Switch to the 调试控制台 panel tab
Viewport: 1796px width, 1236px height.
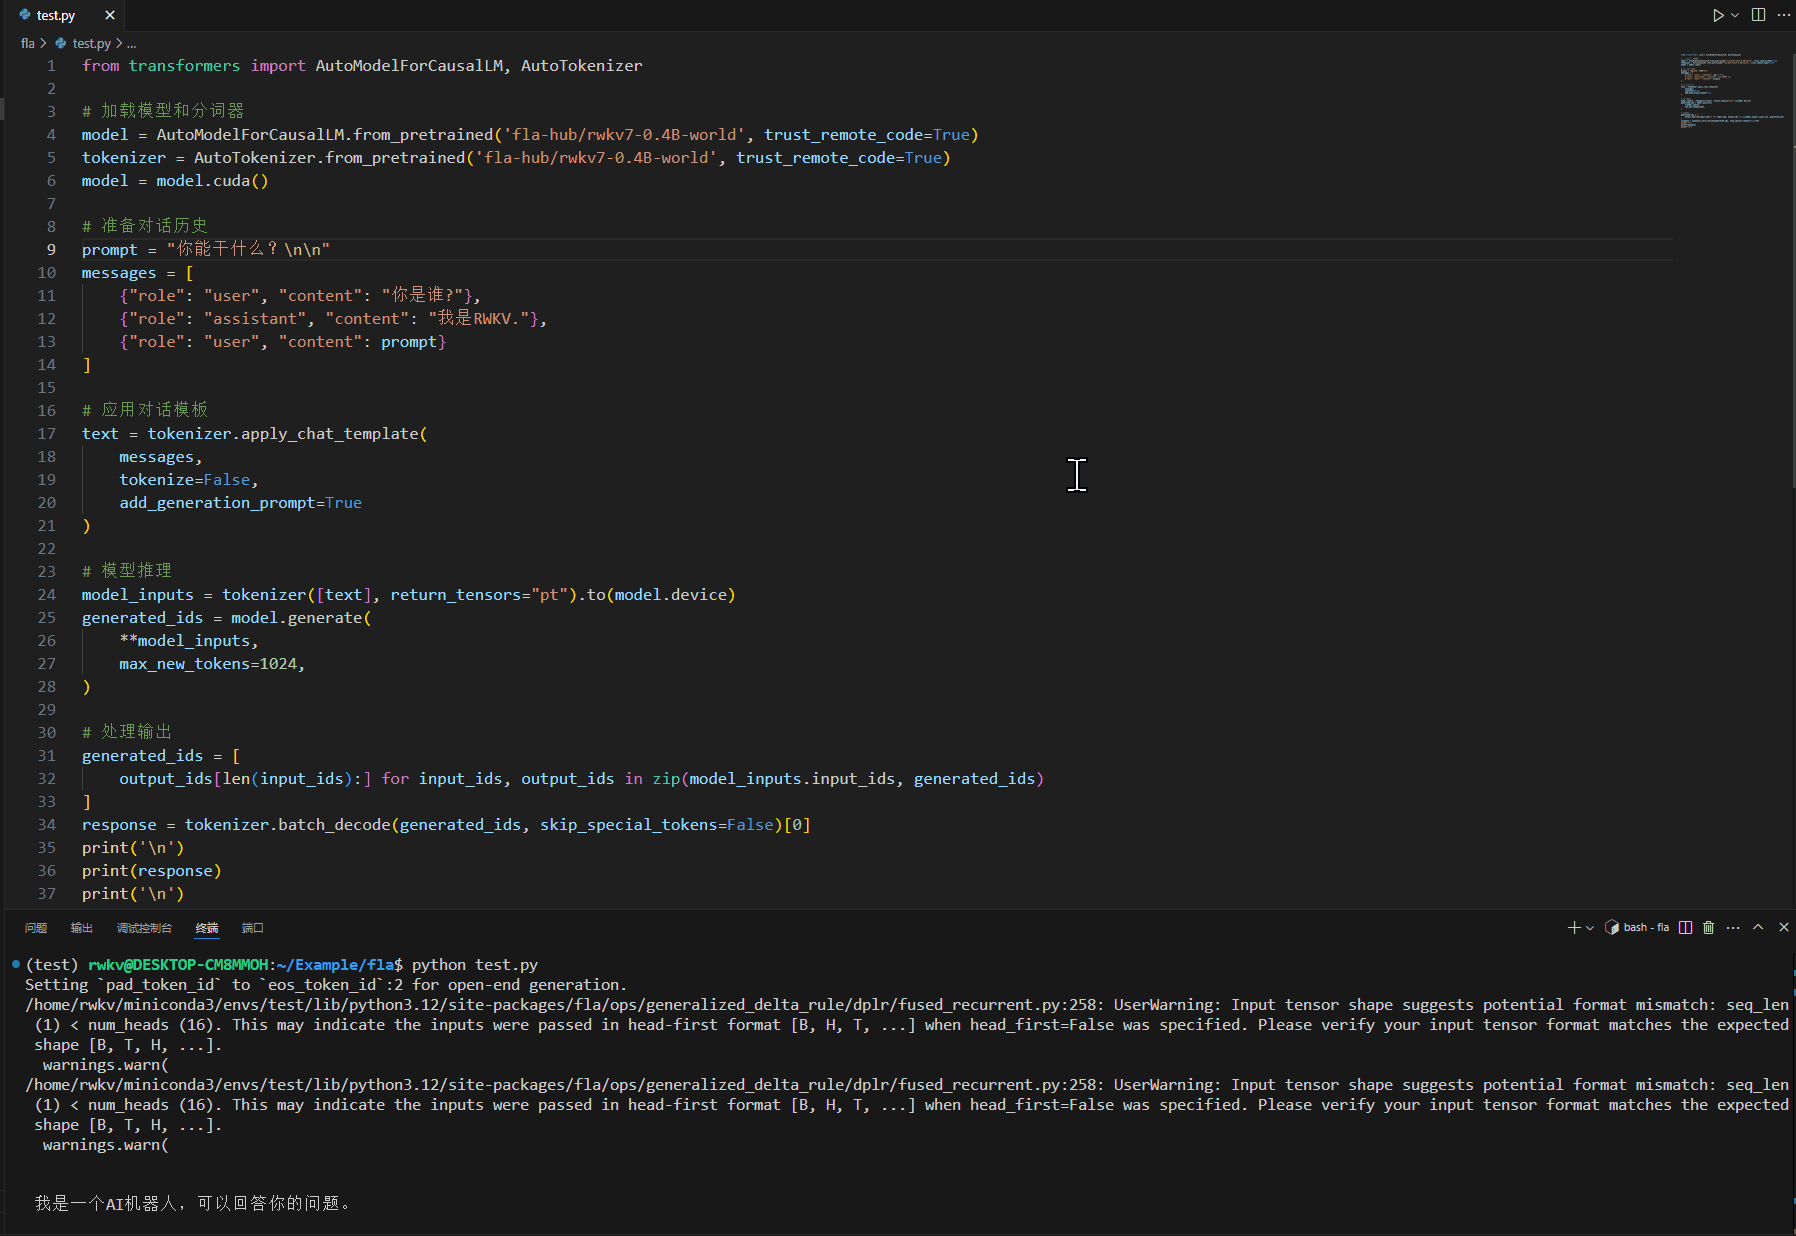point(144,928)
